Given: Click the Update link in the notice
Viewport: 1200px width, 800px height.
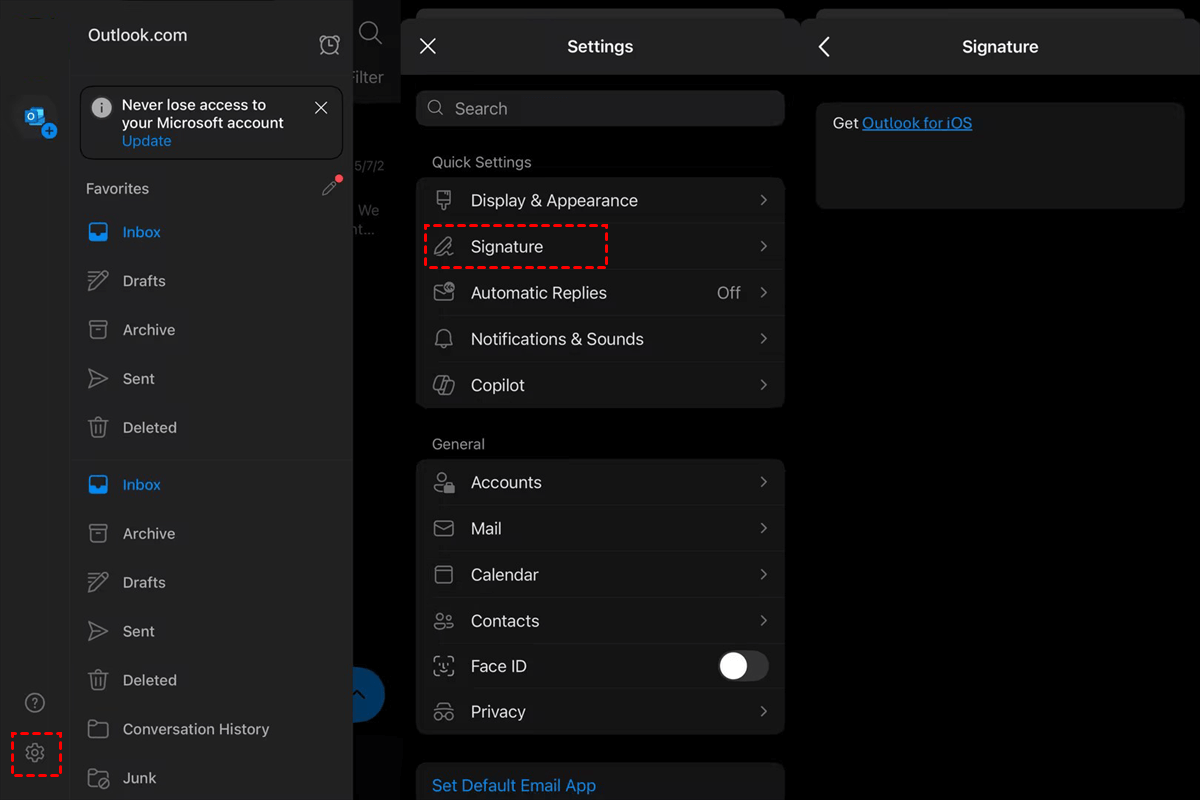Looking at the screenshot, I should [146, 141].
